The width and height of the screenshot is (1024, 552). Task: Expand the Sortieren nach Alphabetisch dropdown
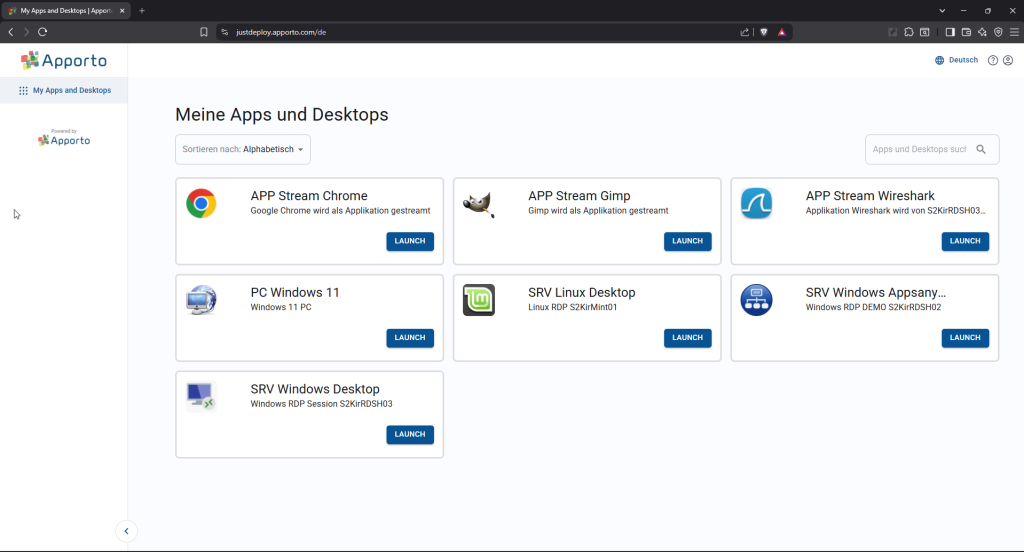[x=243, y=149]
